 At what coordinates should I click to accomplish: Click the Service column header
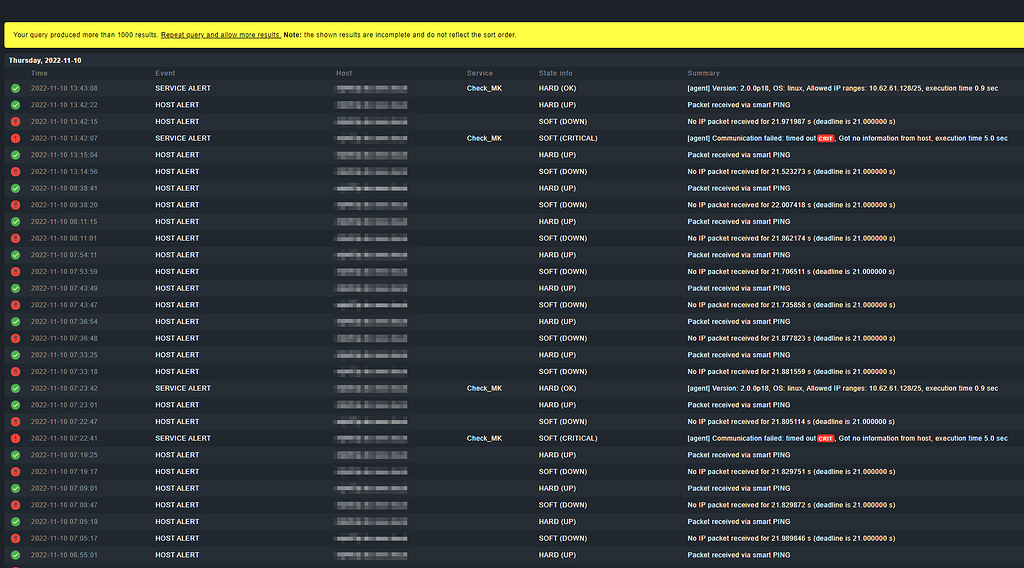tap(480, 73)
